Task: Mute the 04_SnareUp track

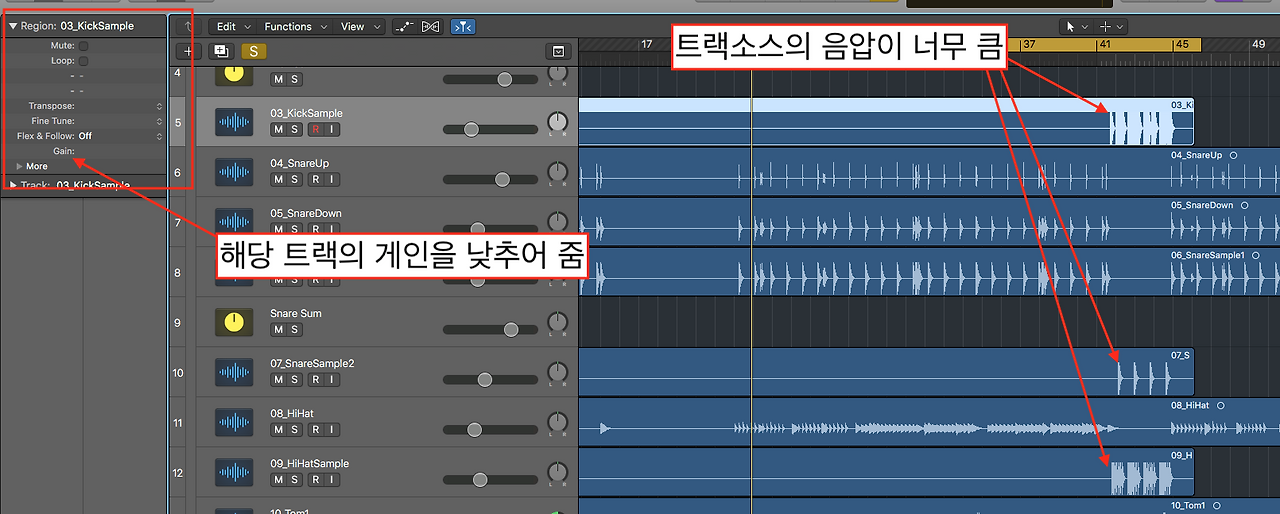Action: [x=278, y=180]
